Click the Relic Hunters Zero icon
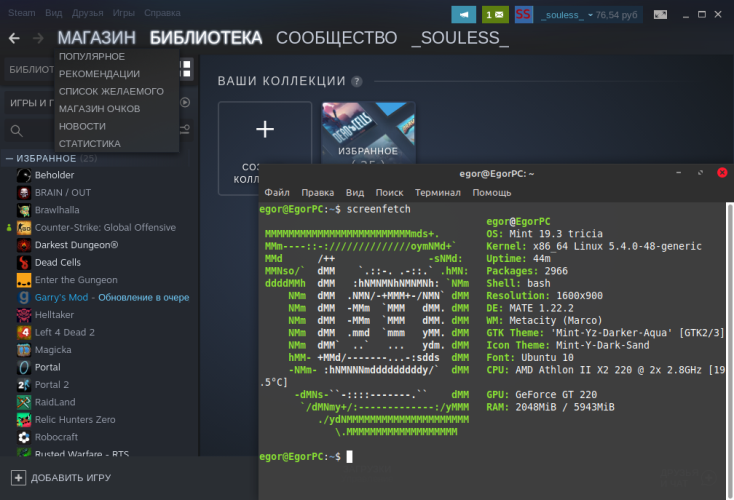 point(24,420)
